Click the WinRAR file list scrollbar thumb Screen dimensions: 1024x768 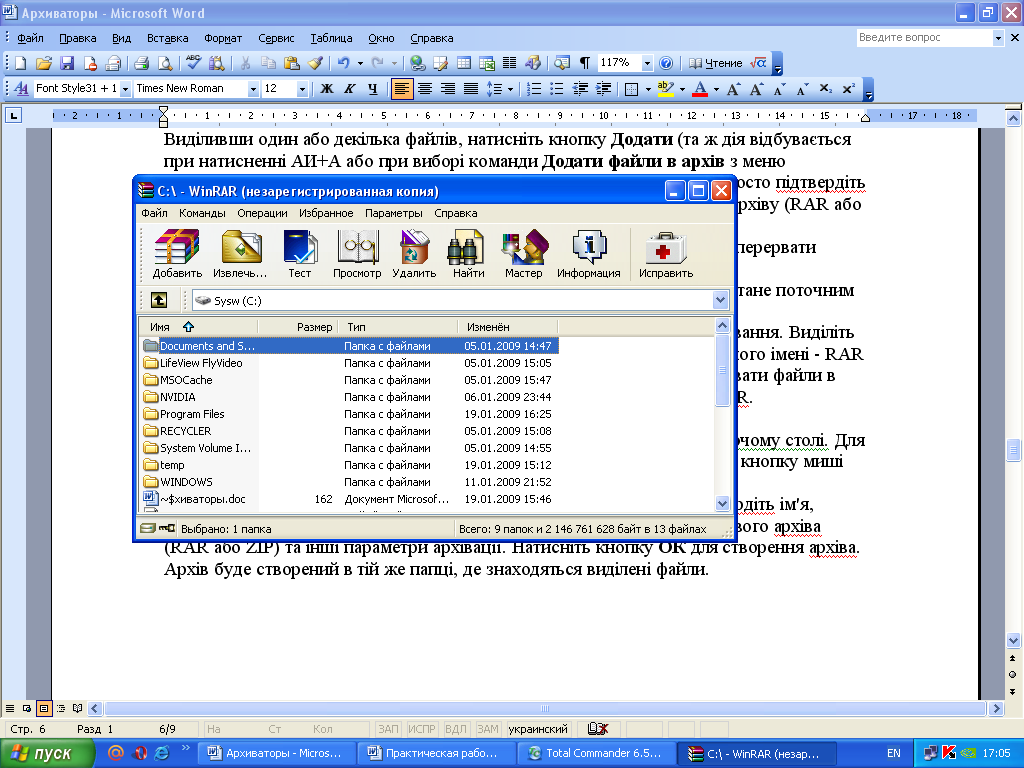(722, 370)
